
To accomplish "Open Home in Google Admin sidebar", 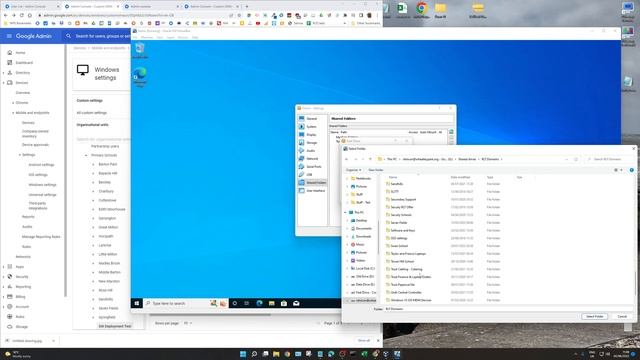I will 20,53.
